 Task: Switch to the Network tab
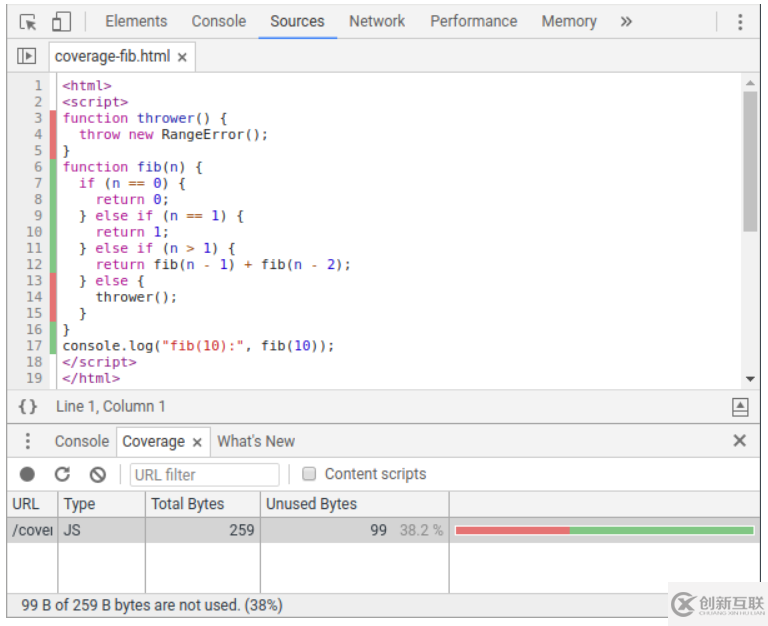point(377,21)
